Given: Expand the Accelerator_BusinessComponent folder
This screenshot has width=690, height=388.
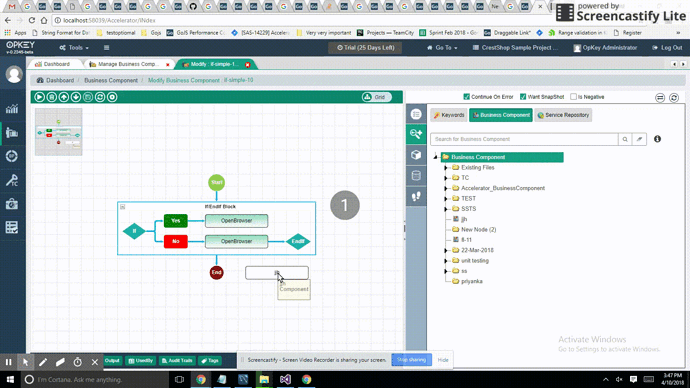Looking at the screenshot, I should pos(445,188).
